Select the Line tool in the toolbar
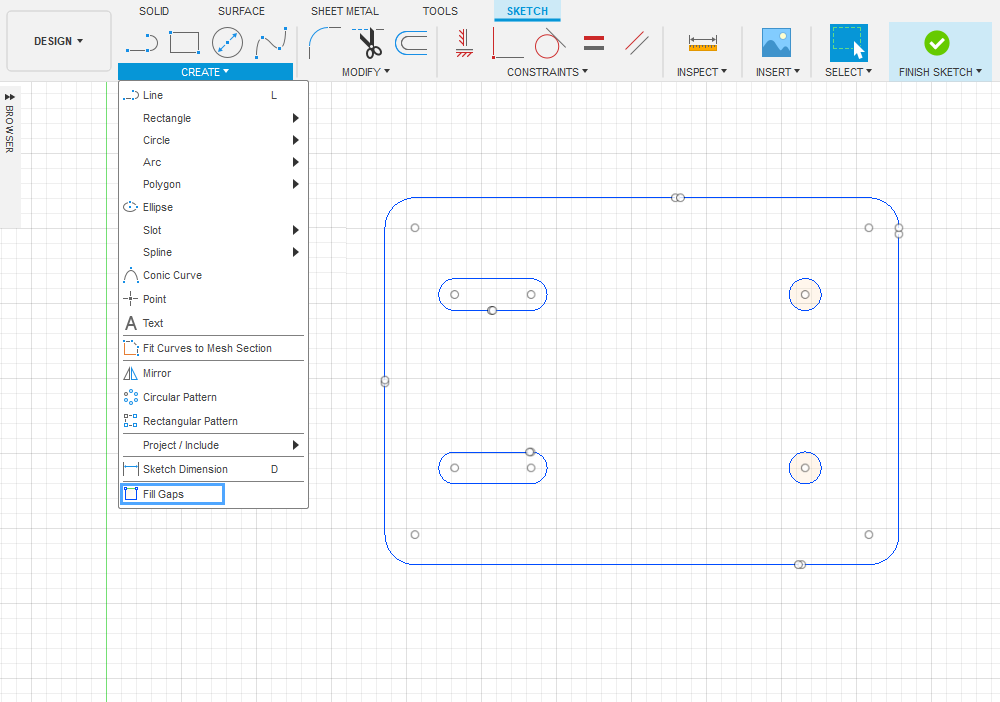 coord(141,43)
